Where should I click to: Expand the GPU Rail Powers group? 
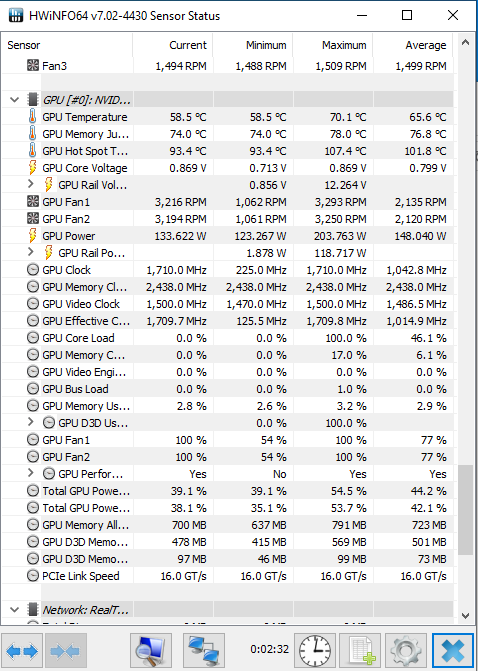pos(30,252)
